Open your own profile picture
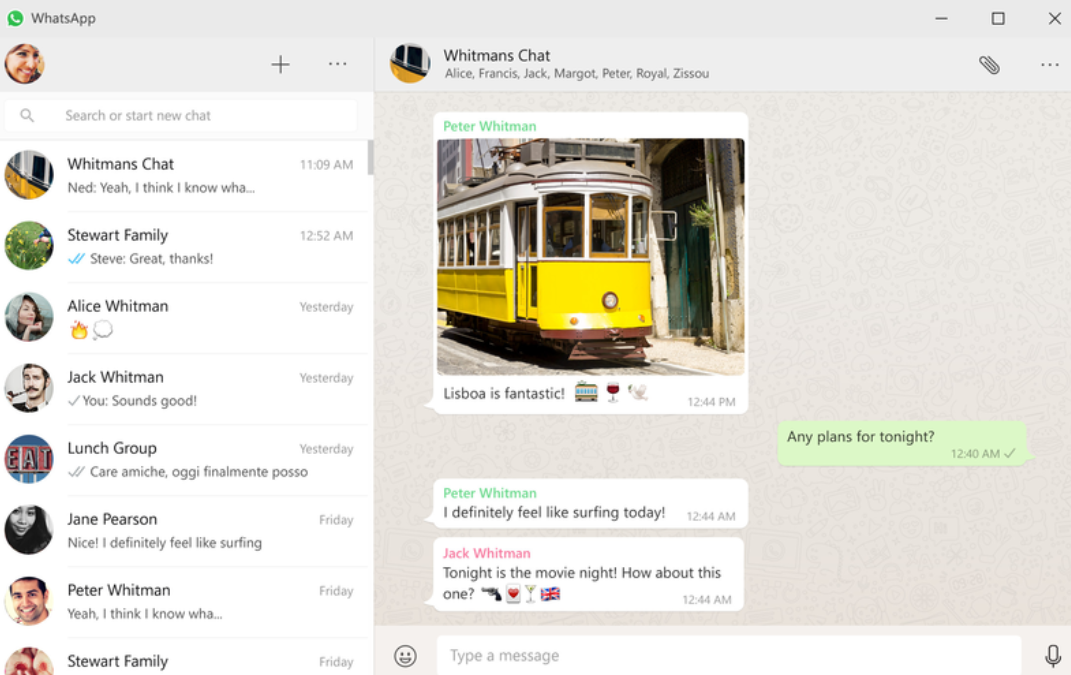 25,64
